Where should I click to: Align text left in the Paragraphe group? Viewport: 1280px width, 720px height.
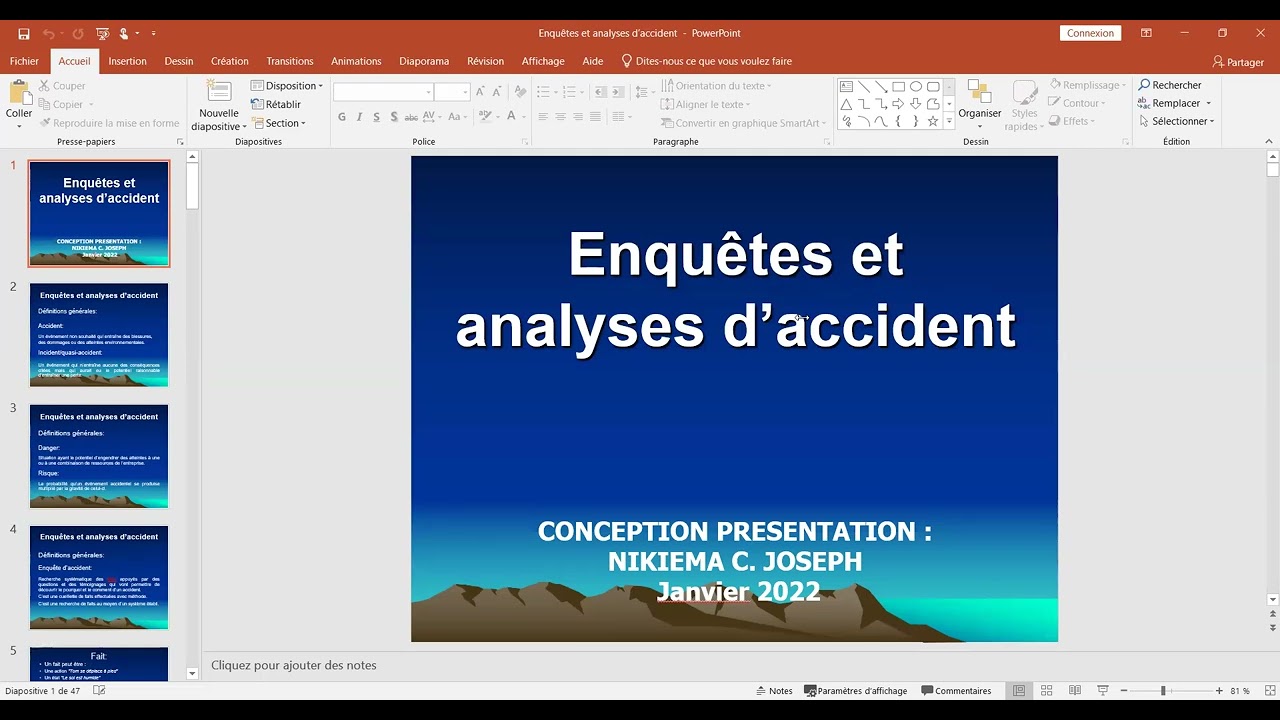pos(543,117)
